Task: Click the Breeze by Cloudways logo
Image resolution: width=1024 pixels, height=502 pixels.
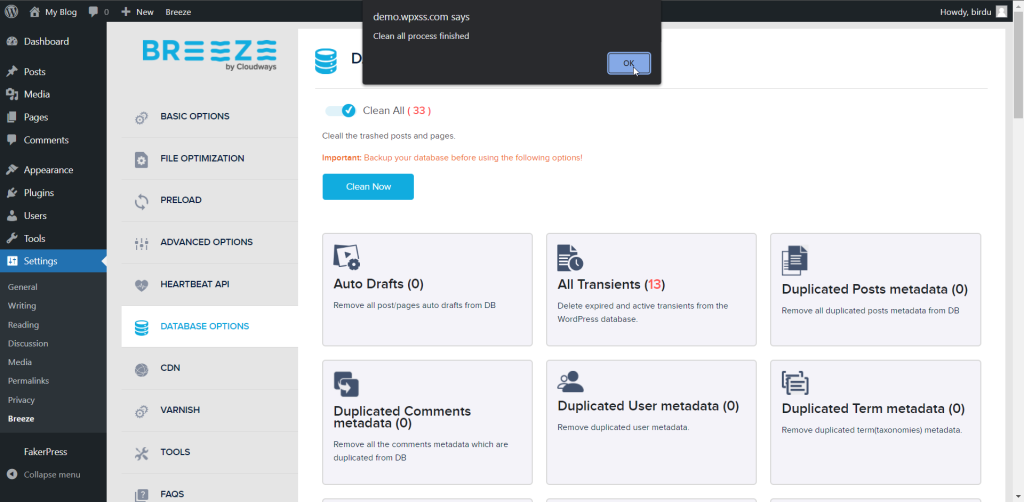Action: tap(210, 55)
